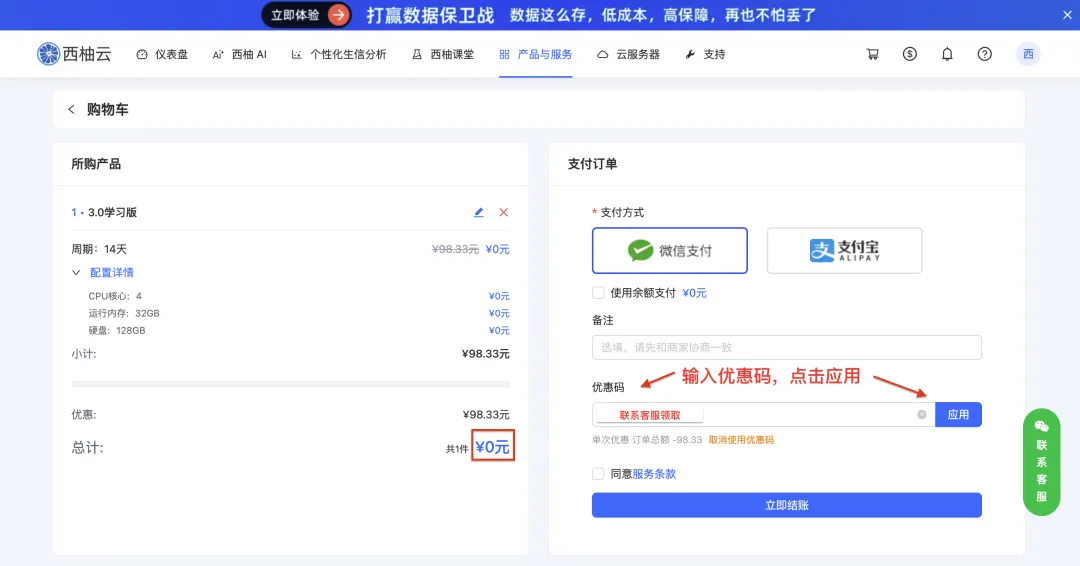
Task: Click the back arrow next to 购物车
Action: point(71,109)
